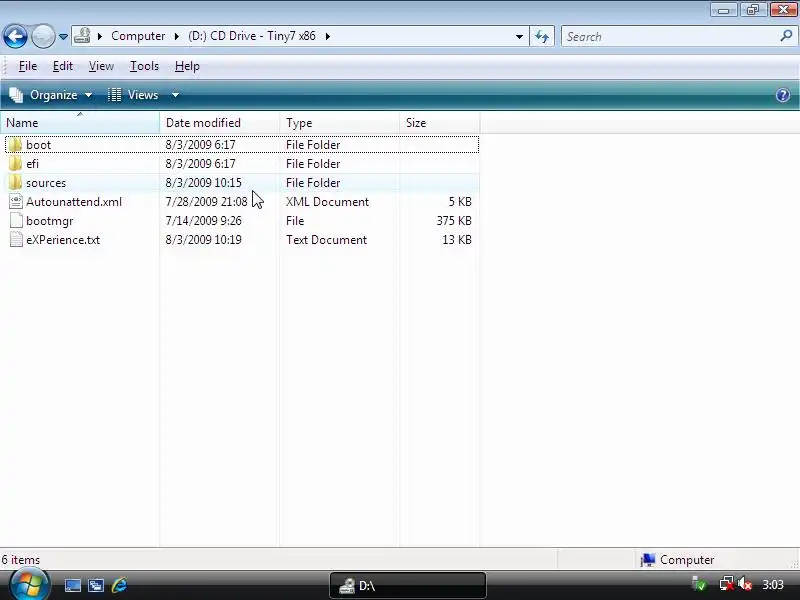Click Show Desktop quick launch icon
Viewport: 800px width, 600px height.
pyautogui.click(x=72, y=585)
